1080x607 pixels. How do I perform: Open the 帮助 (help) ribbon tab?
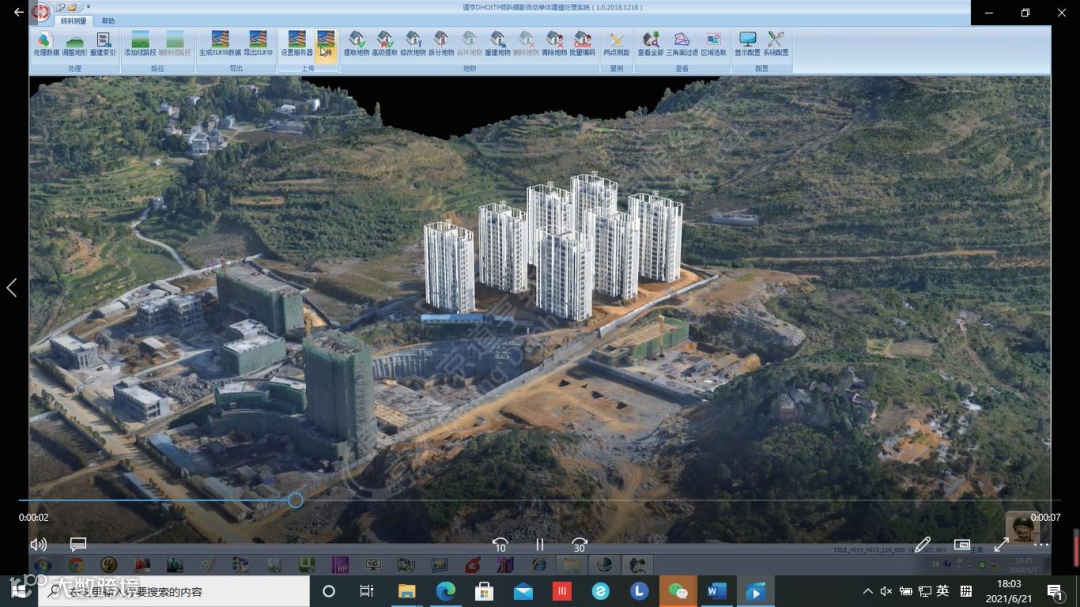[x=108, y=21]
